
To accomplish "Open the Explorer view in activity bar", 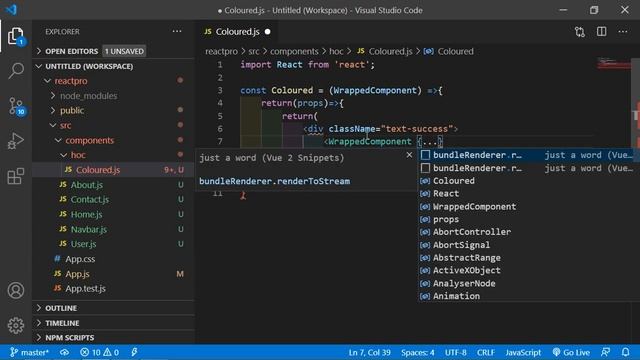I will (16, 36).
